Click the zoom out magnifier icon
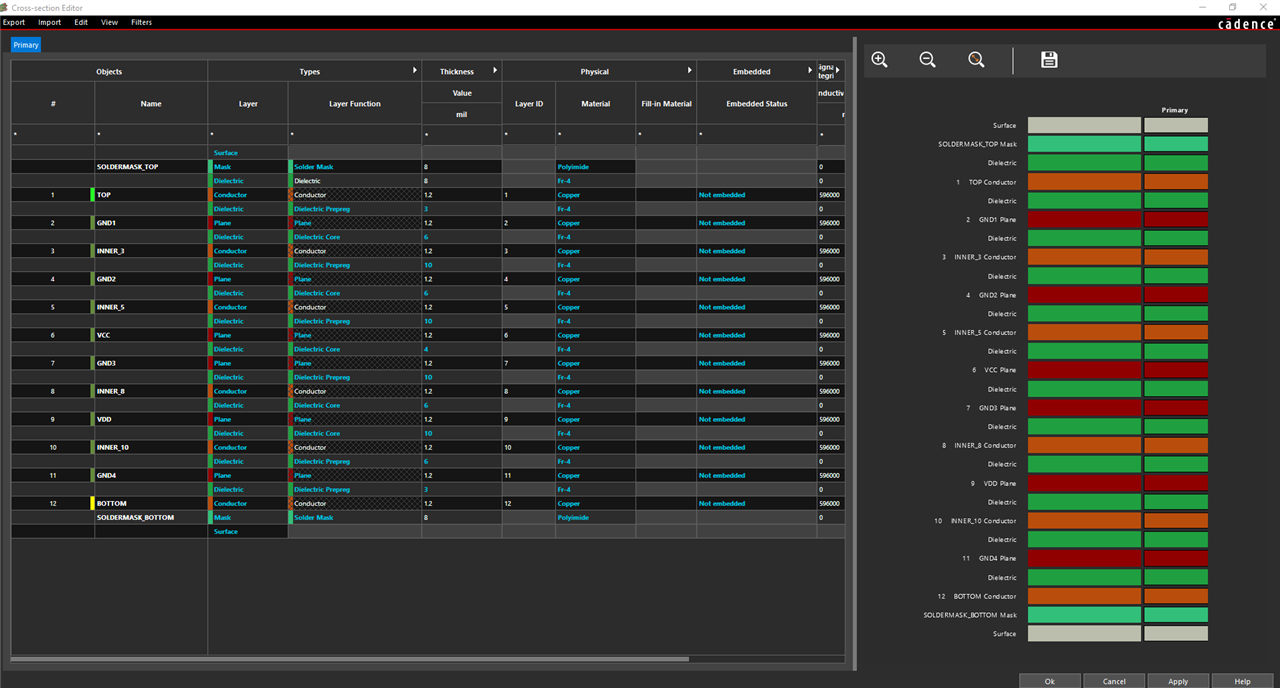The image size is (1280, 688). click(927, 60)
